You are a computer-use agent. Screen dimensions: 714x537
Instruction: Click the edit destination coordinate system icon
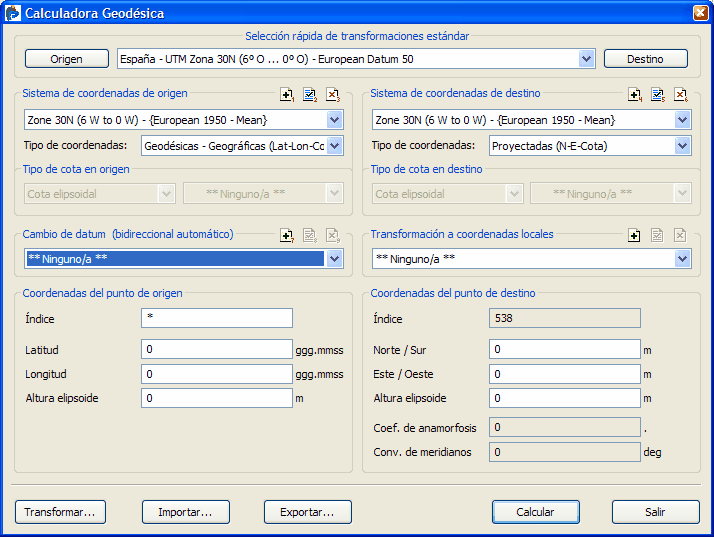click(x=658, y=95)
